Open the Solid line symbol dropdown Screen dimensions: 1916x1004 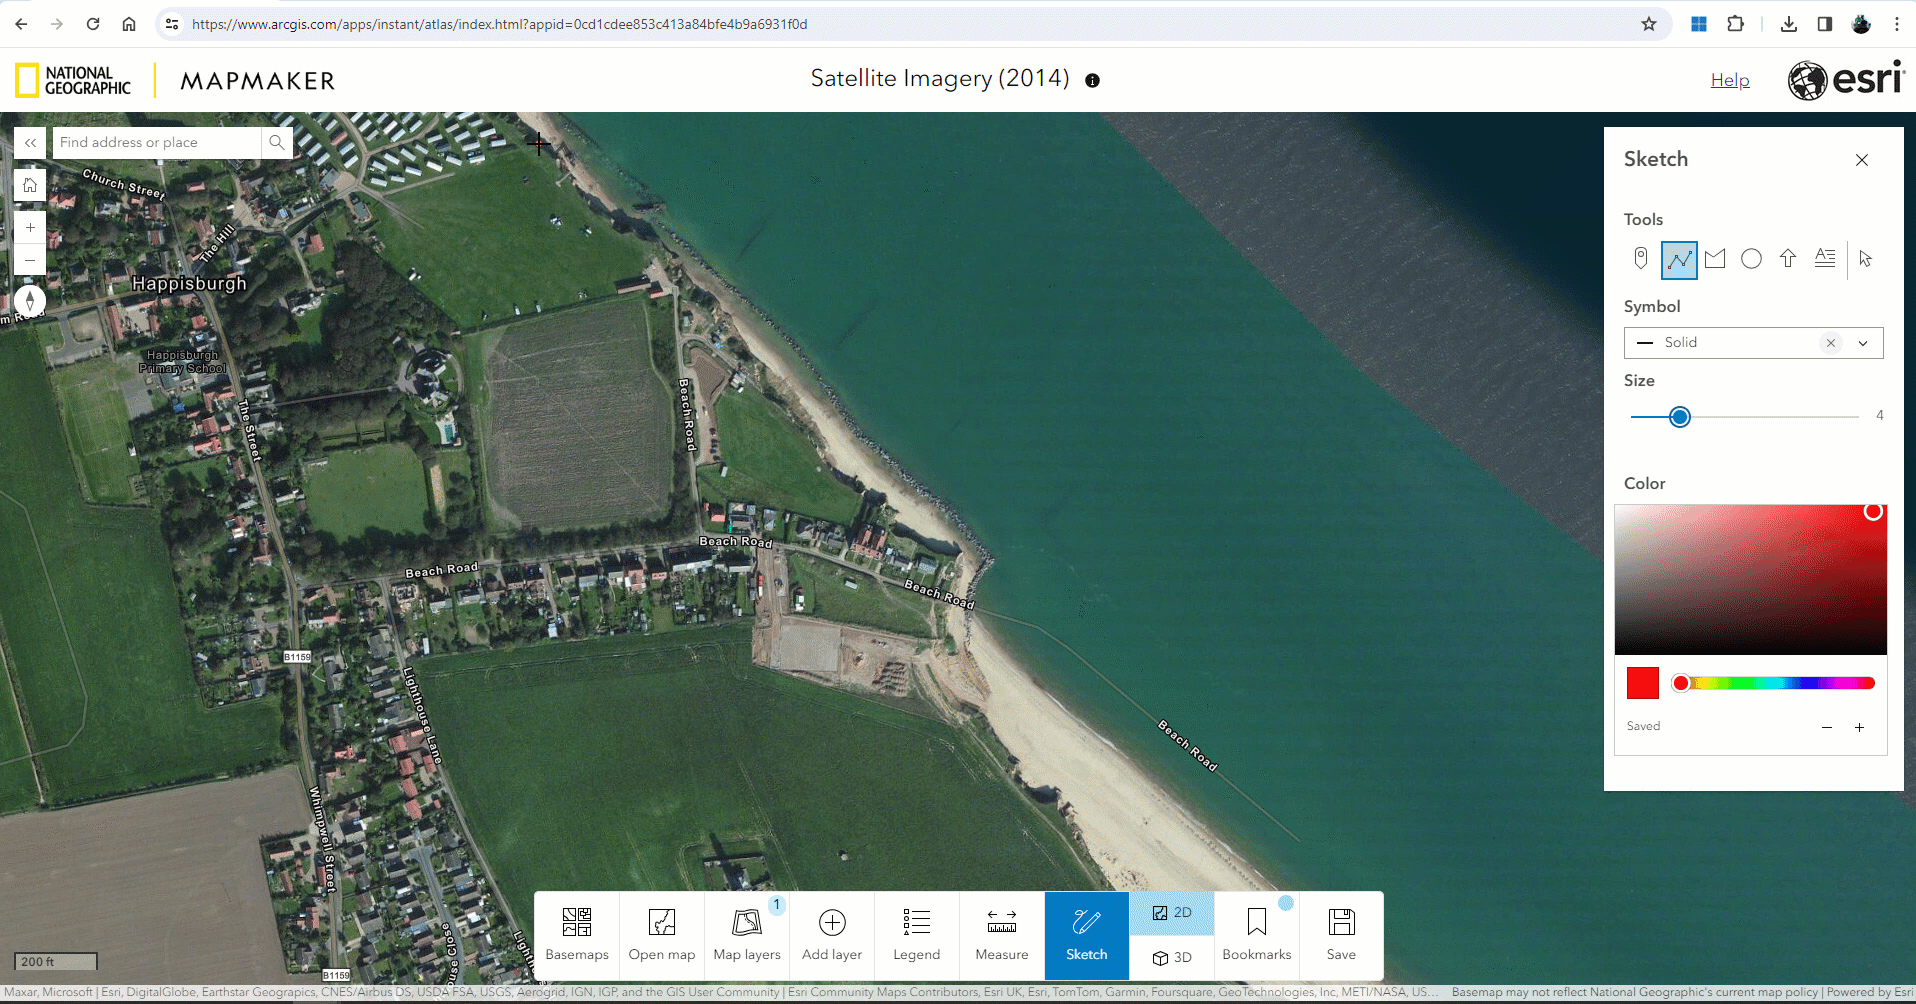click(1864, 342)
